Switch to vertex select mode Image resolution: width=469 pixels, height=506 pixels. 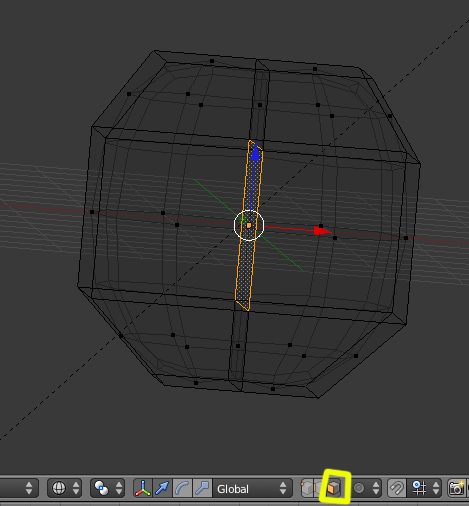pos(307,488)
